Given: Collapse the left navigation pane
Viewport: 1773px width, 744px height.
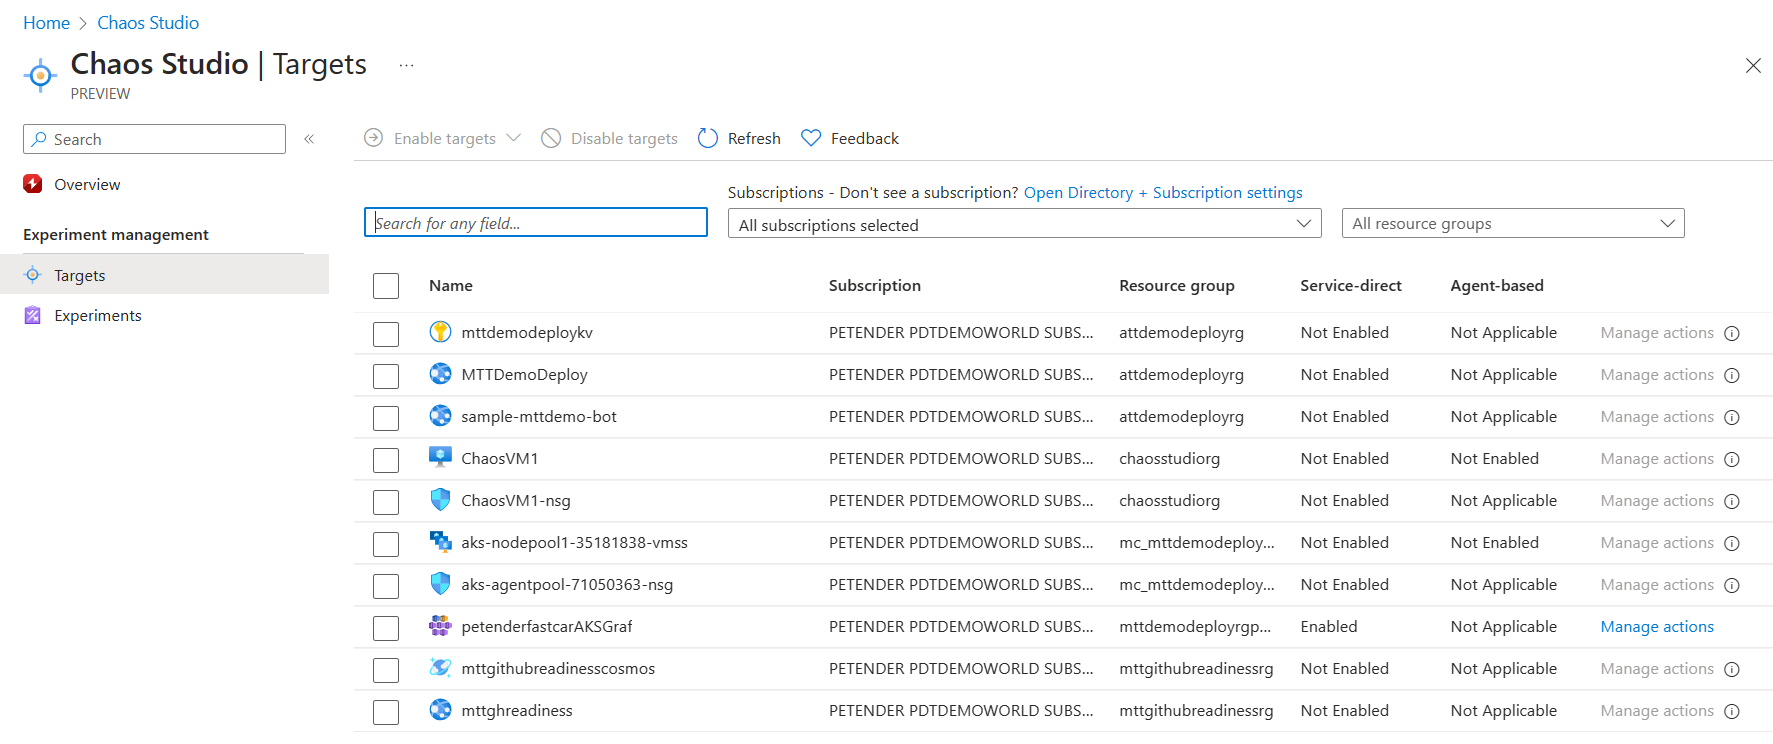Looking at the screenshot, I should click(309, 139).
